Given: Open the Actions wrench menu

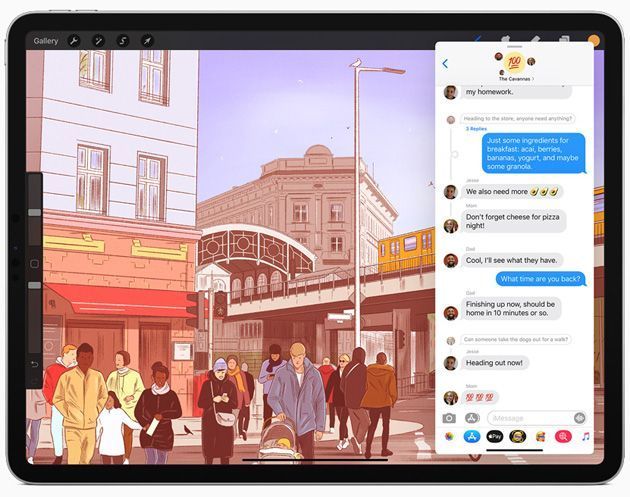Looking at the screenshot, I should coord(74,41).
